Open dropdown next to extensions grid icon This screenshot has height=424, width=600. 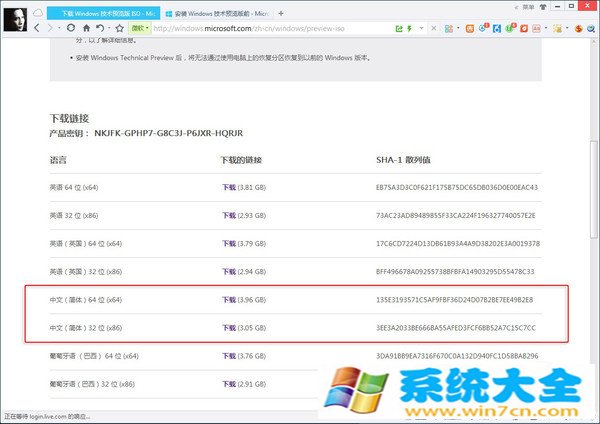[458, 28]
